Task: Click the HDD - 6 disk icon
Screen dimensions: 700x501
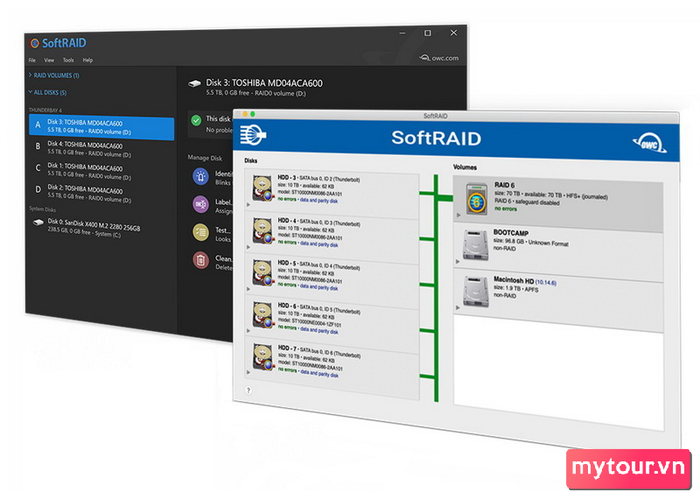Action: tap(263, 315)
